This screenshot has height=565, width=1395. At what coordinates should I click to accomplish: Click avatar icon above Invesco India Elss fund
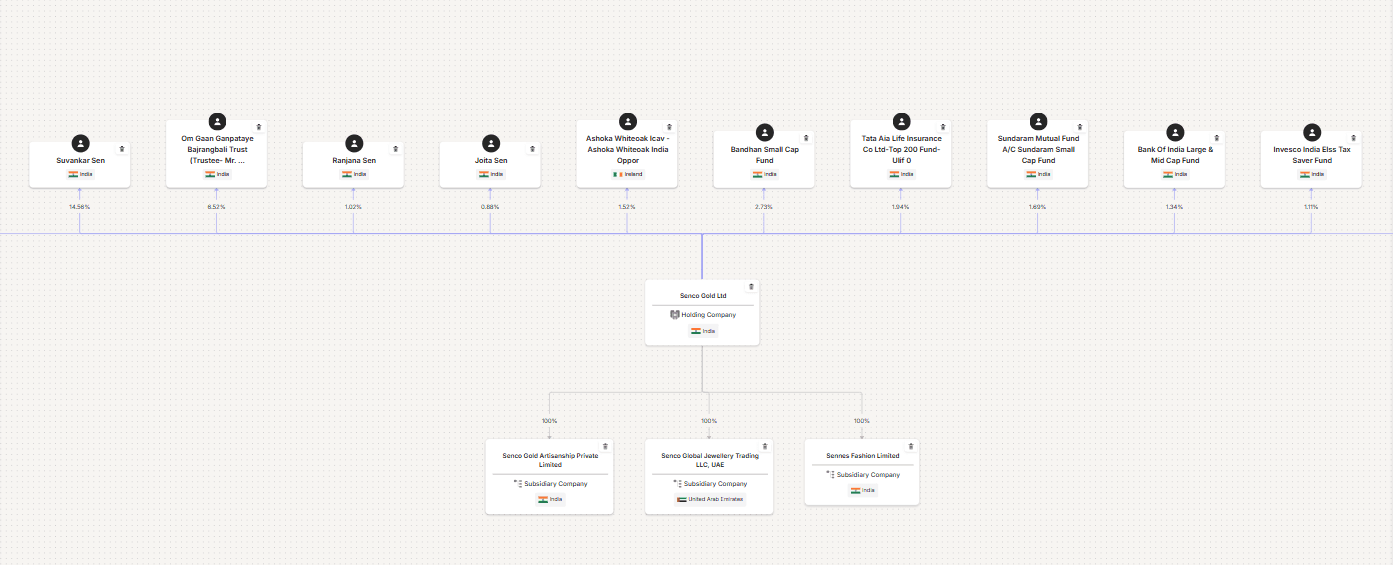pos(1311,132)
